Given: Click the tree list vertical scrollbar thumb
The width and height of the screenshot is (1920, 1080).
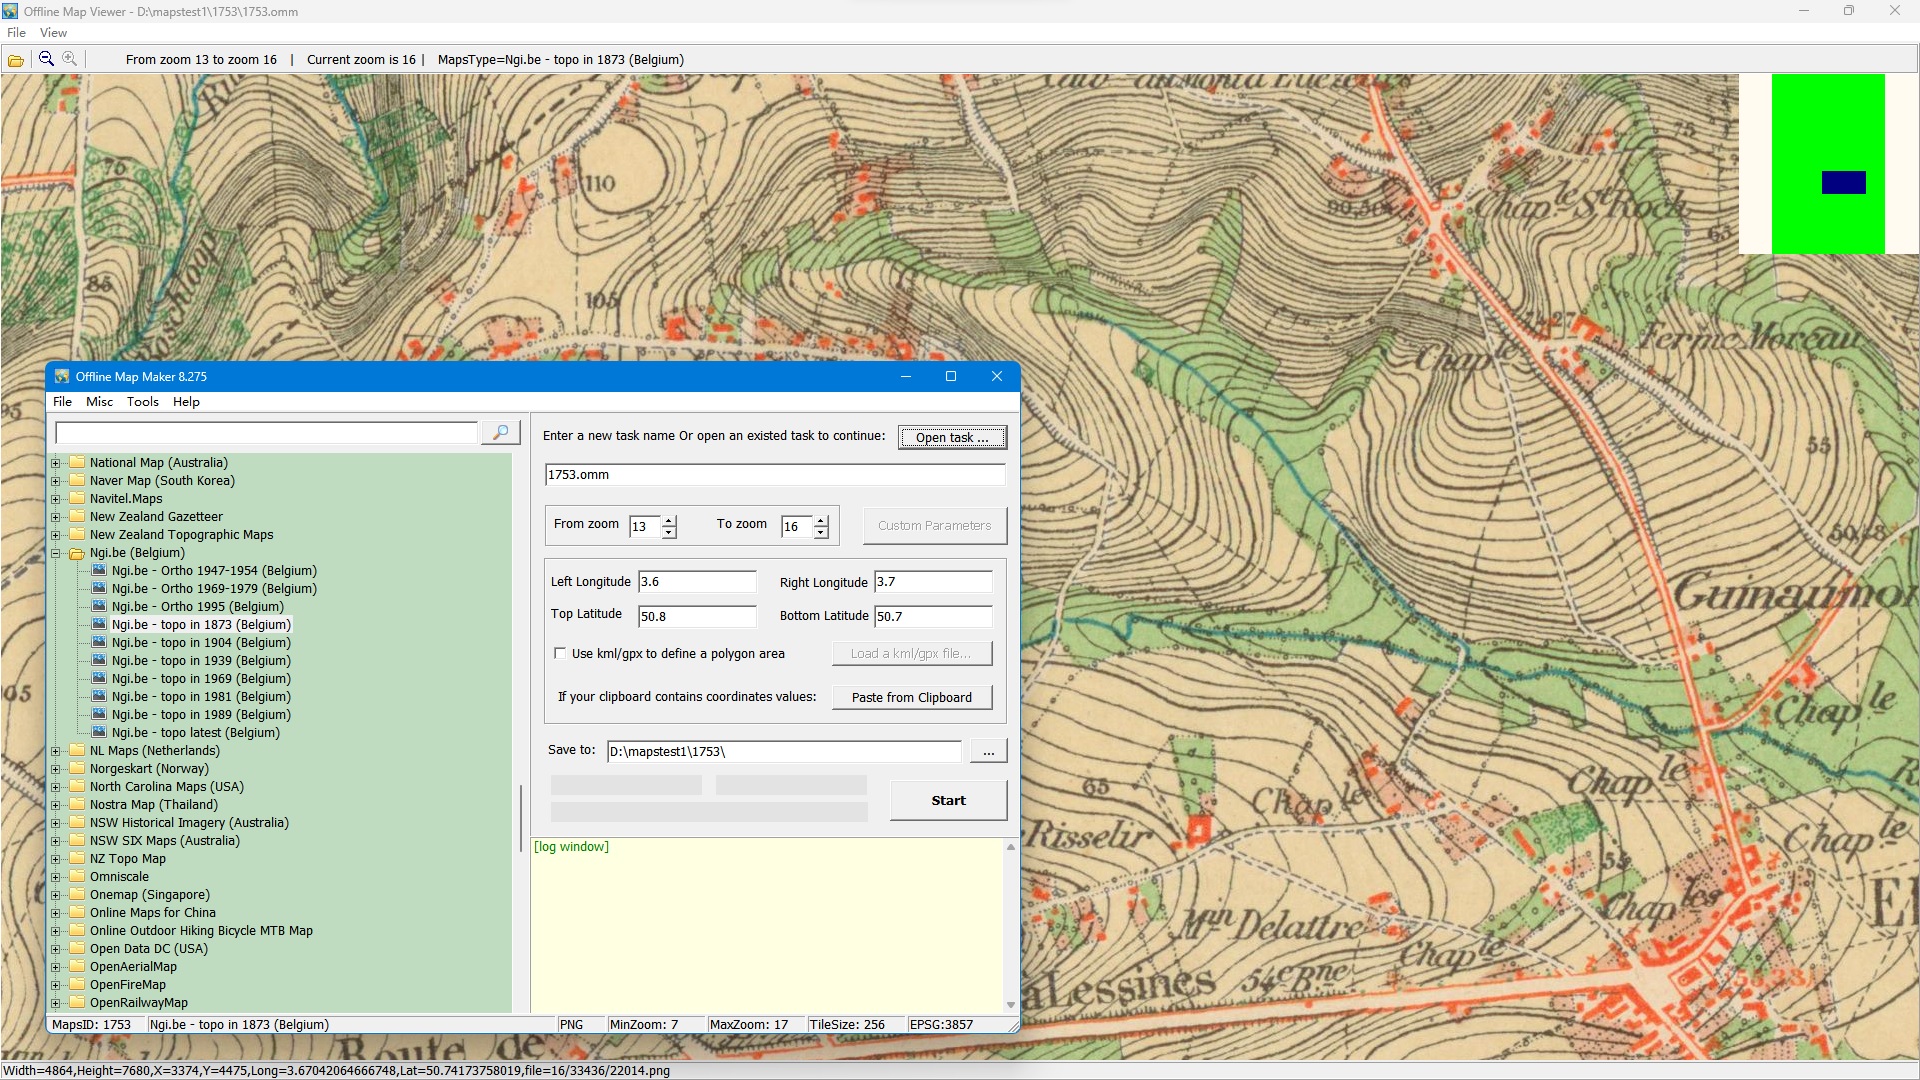Looking at the screenshot, I should [520, 818].
